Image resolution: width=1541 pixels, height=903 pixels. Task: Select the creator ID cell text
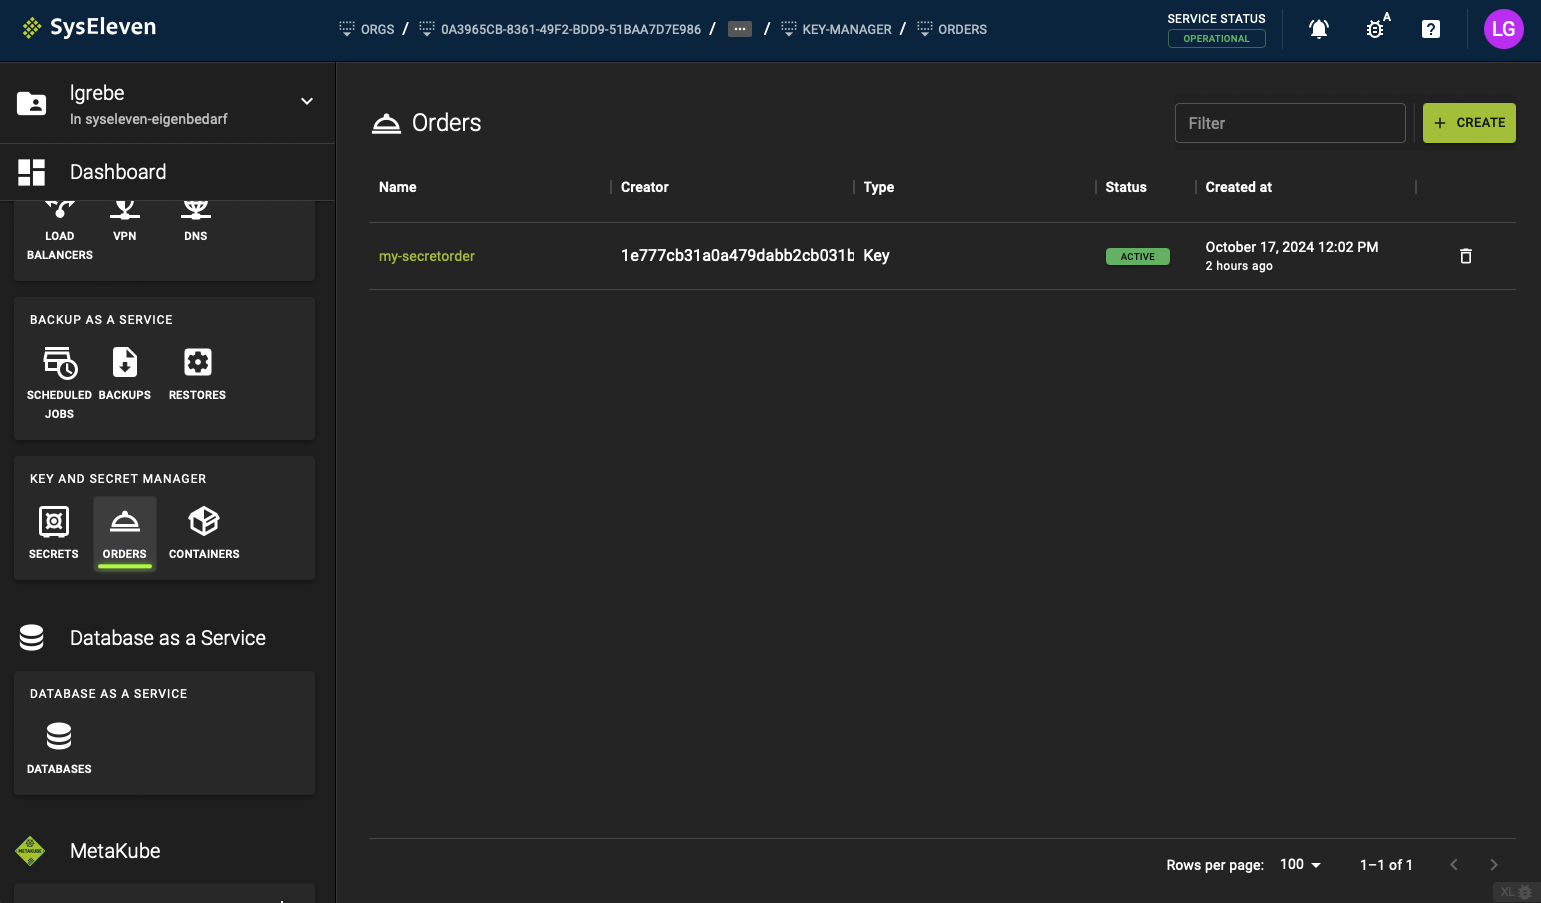737,256
